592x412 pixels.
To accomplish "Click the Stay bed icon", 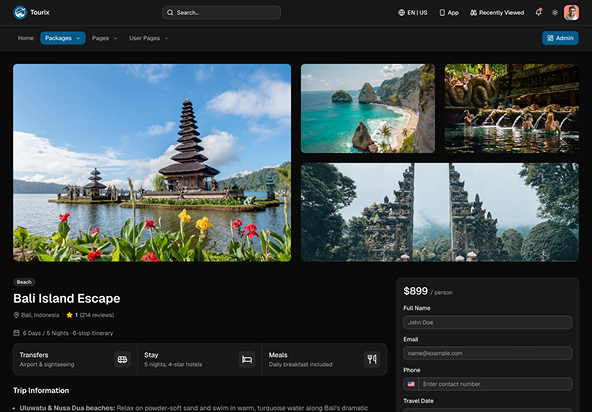I will pos(247,359).
